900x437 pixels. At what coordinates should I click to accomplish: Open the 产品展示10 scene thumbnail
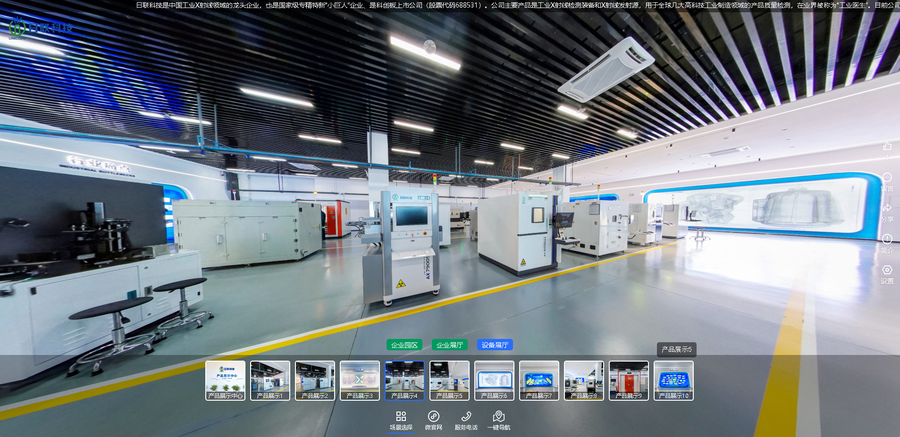[x=673, y=381]
